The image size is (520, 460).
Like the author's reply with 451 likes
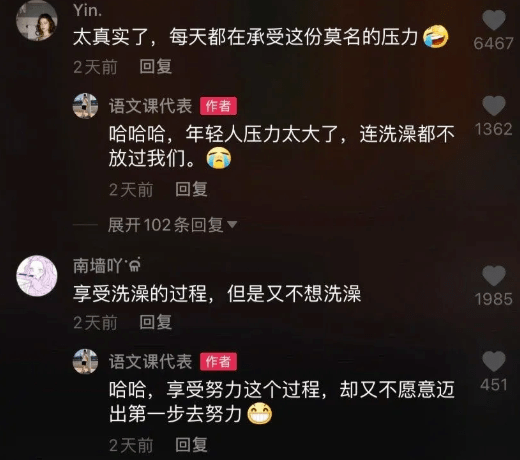tap(494, 361)
